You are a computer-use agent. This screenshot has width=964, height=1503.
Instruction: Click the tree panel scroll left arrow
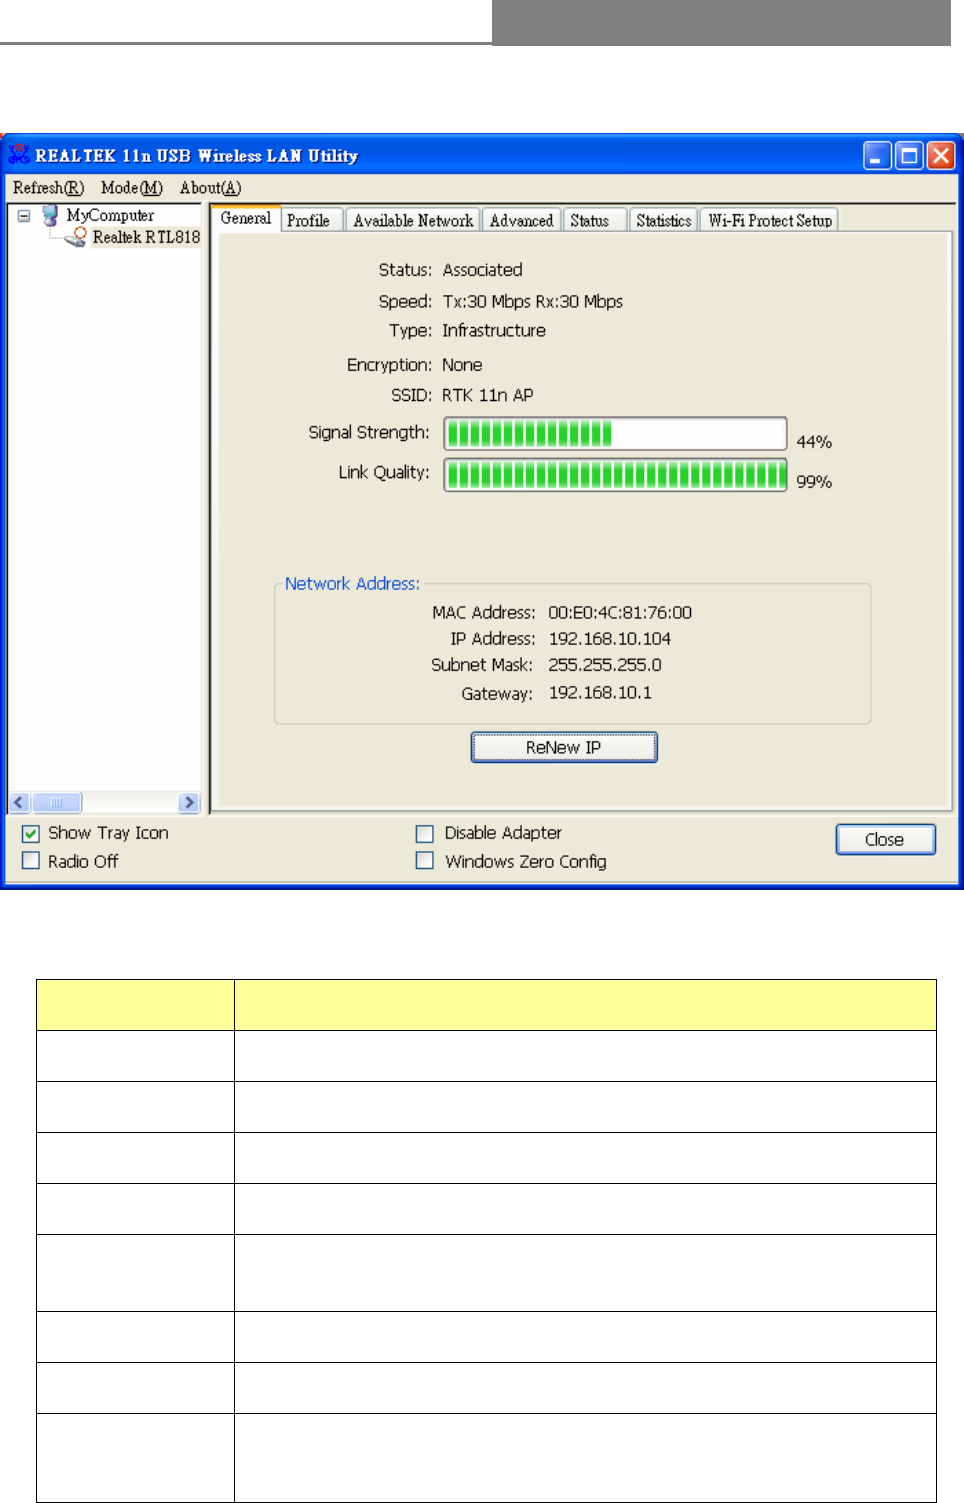19,802
